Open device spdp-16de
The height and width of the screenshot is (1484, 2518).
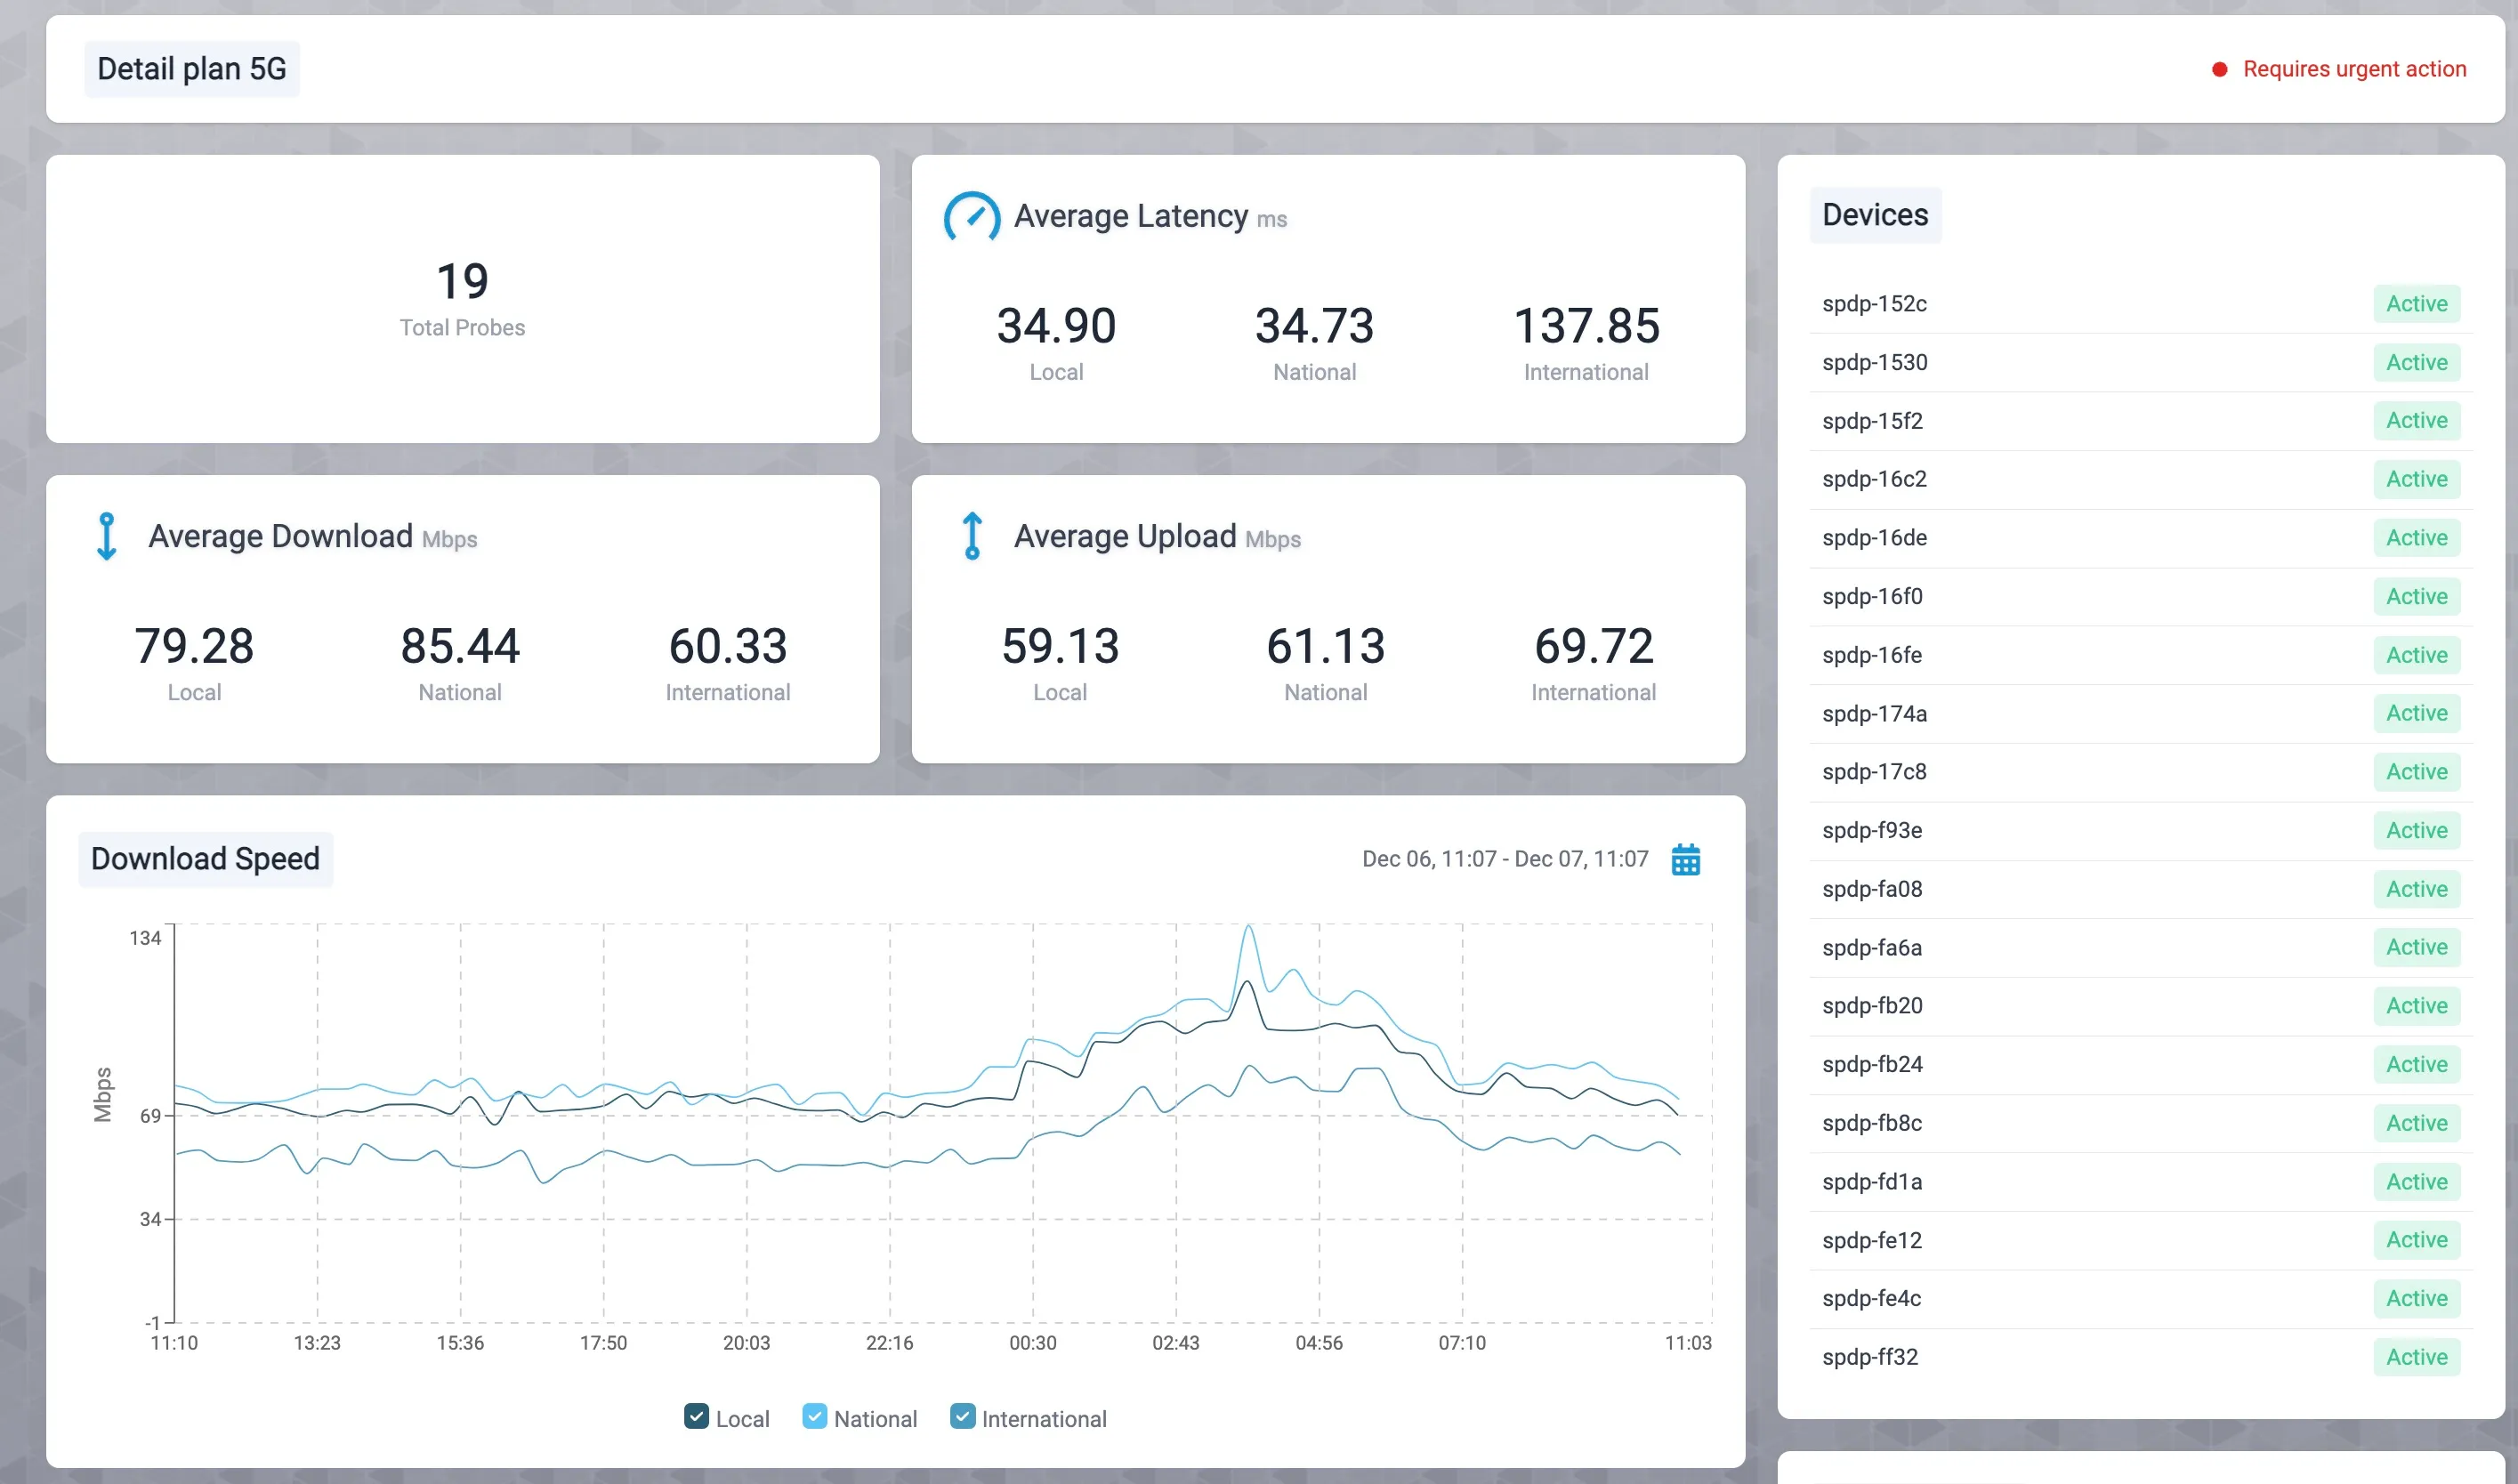click(2141, 538)
